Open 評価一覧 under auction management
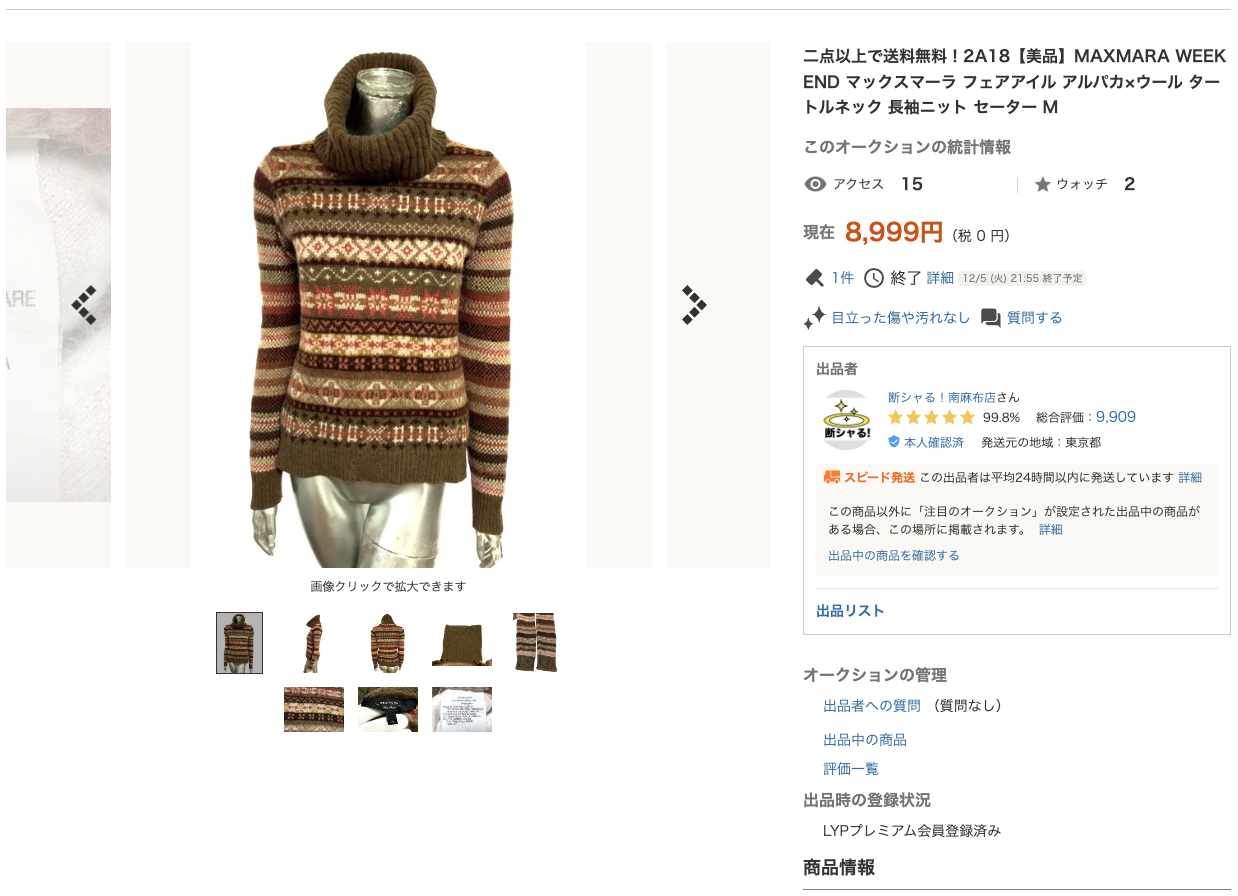This screenshot has width=1238, height=896. (x=851, y=769)
